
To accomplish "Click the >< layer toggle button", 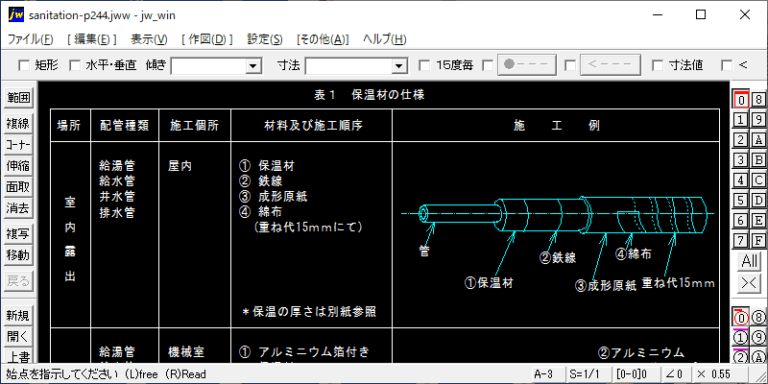I will tap(750, 282).
